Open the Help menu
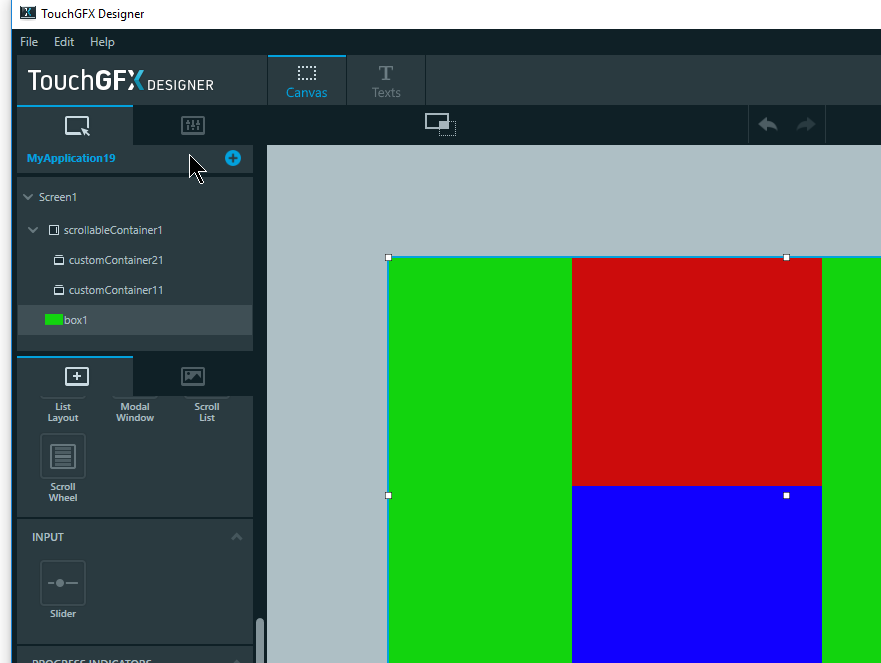The height and width of the screenshot is (663, 881). pos(102,42)
